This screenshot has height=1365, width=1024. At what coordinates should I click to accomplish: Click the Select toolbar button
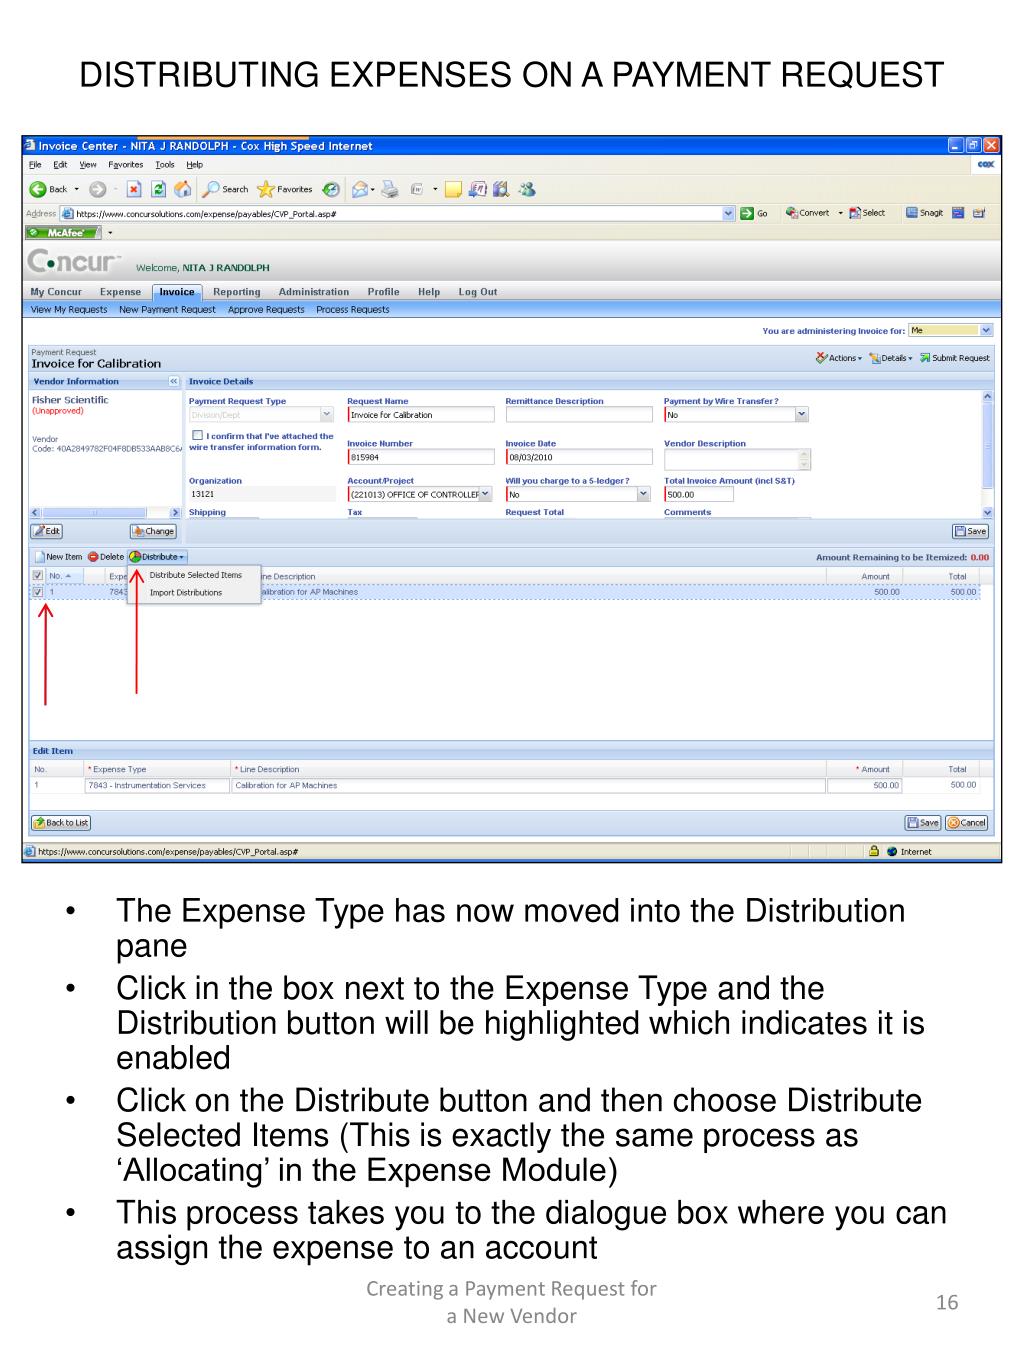click(867, 213)
